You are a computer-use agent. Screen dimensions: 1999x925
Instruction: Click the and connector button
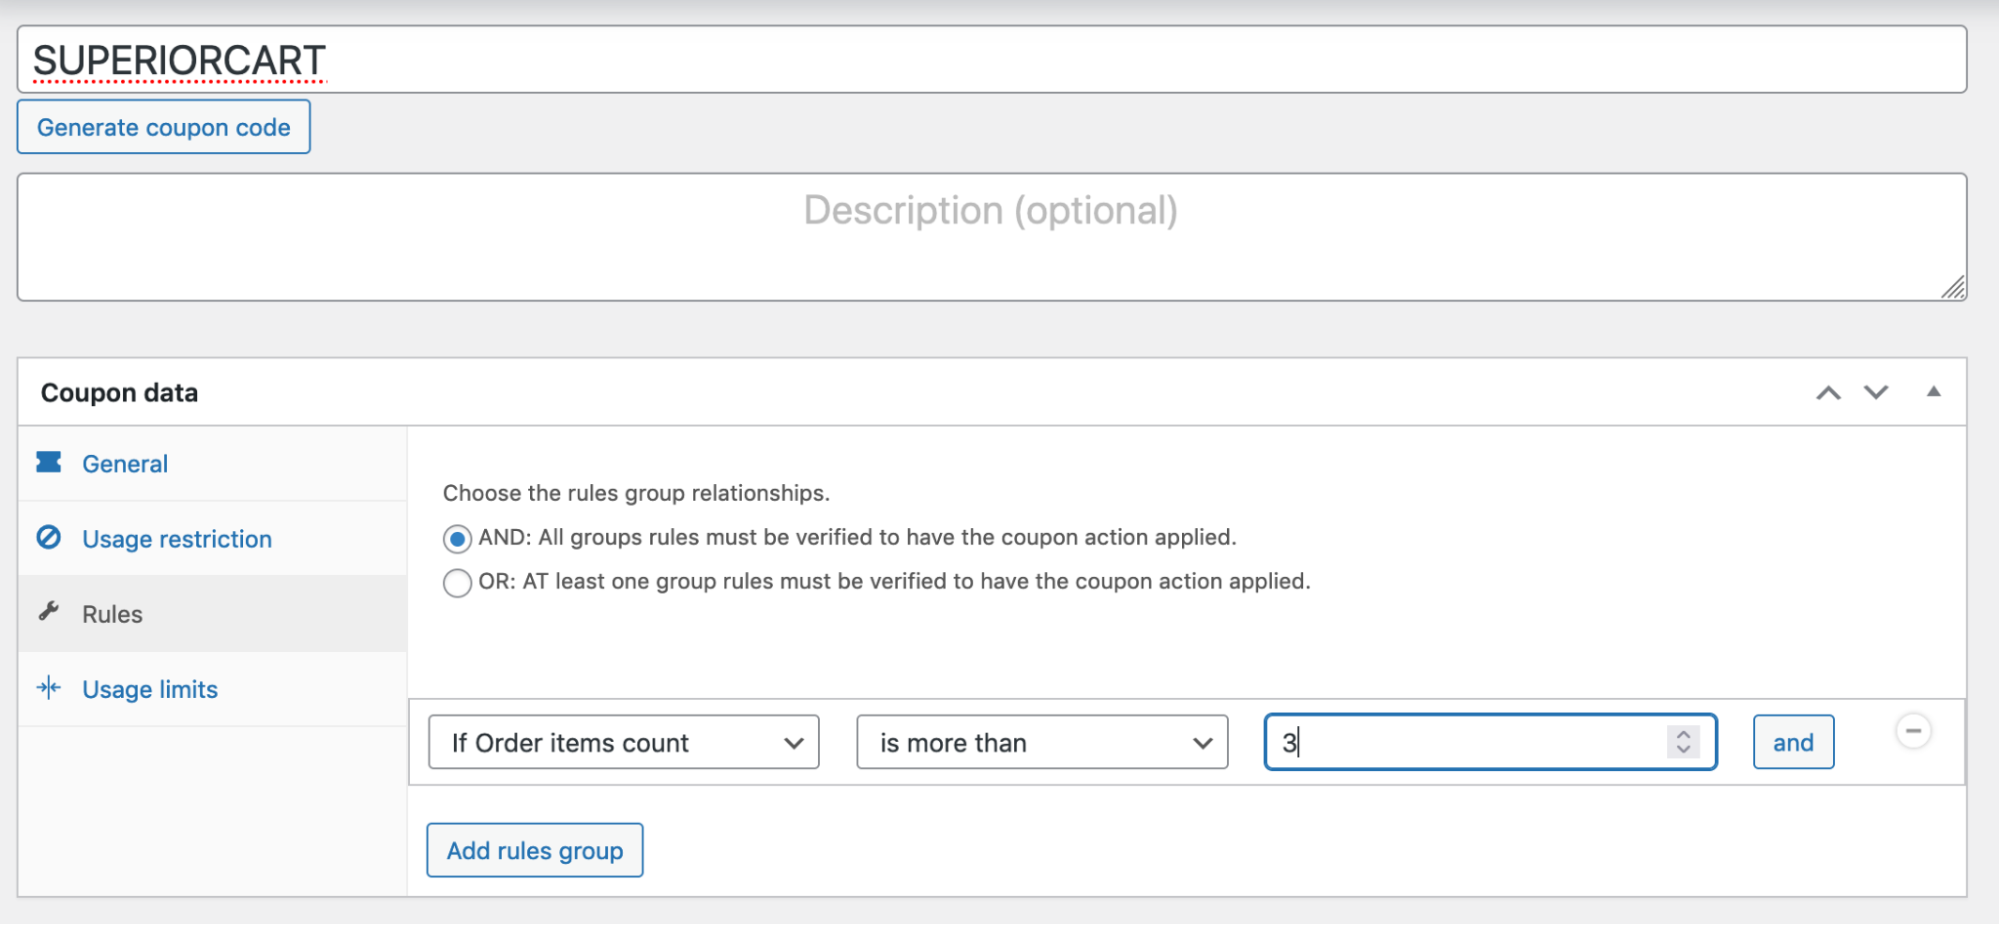[1792, 741]
